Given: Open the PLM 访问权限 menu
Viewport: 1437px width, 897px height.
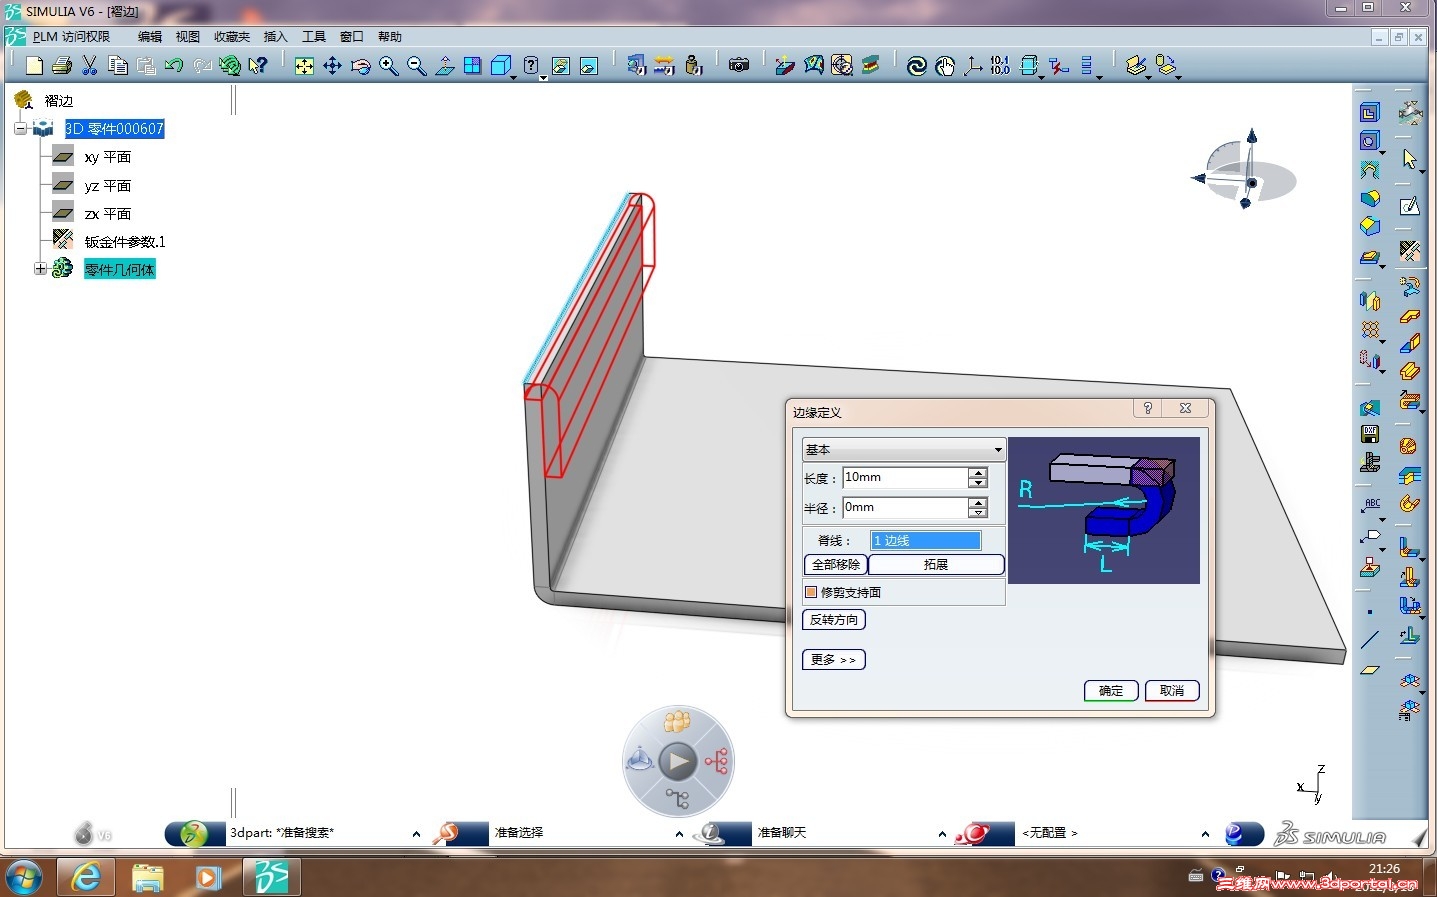Looking at the screenshot, I should [71, 37].
